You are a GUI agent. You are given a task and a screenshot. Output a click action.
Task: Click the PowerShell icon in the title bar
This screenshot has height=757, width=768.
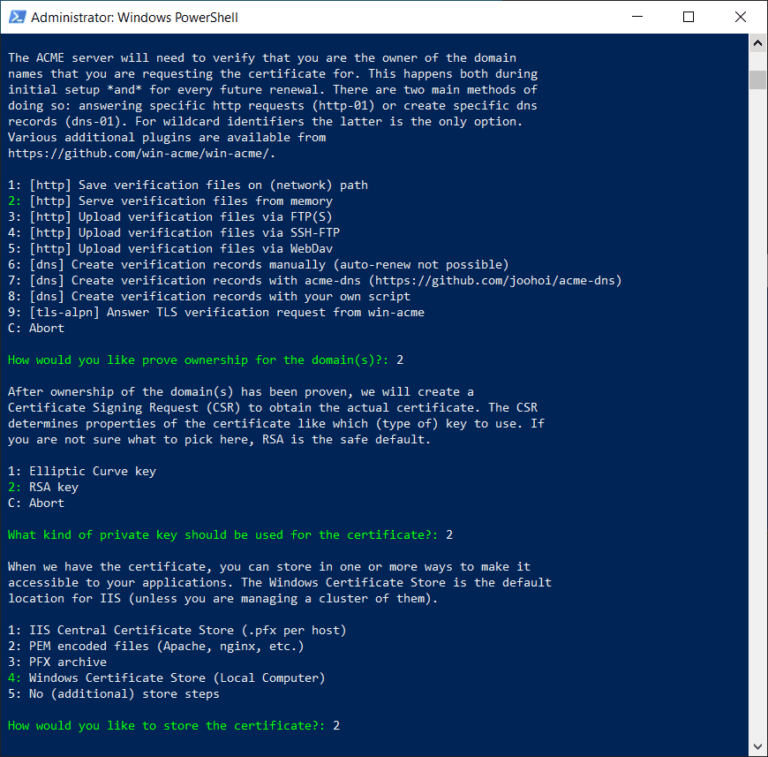15,17
